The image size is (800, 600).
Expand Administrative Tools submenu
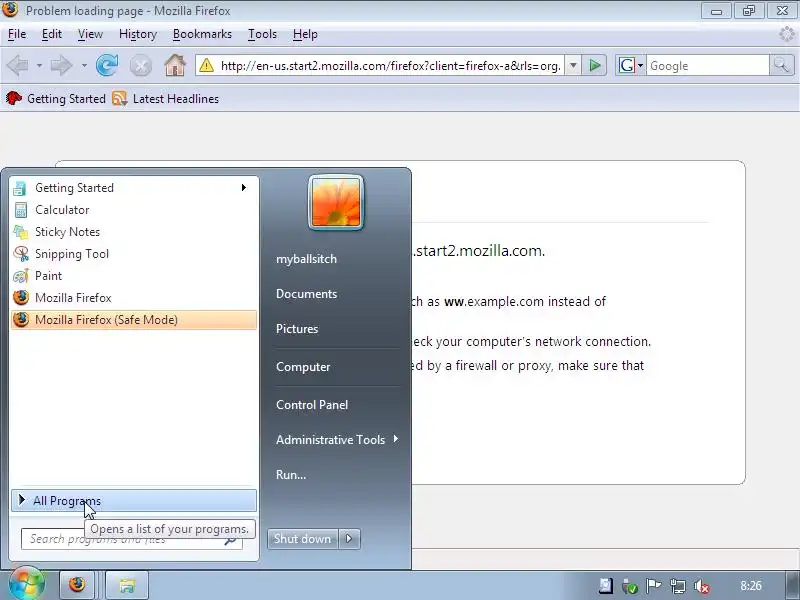[x=336, y=439]
